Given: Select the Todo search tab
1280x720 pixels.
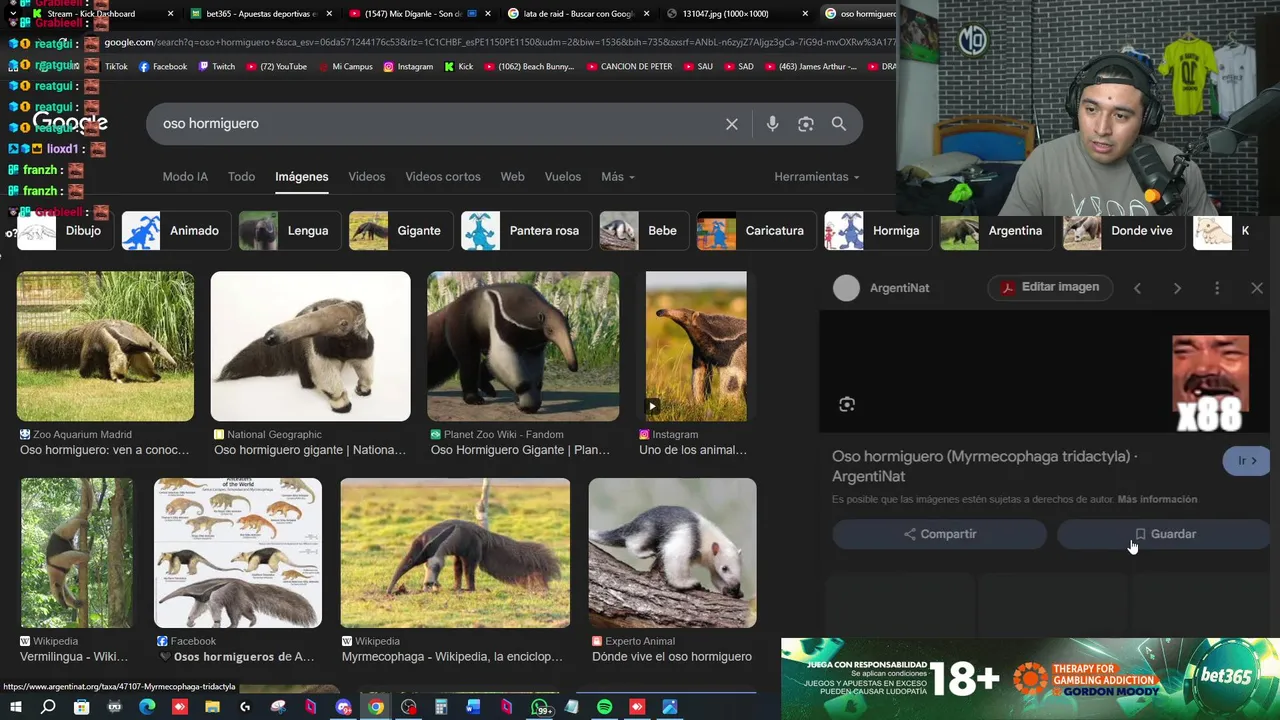Looking at the screenshot, I should click(241, 177).
